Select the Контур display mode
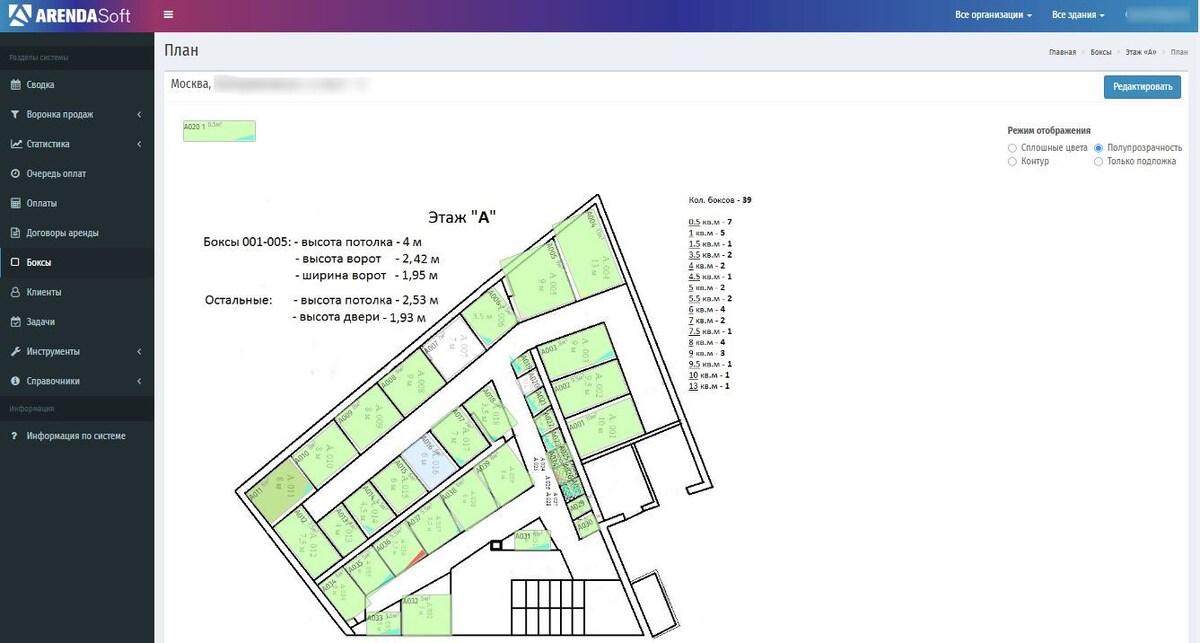 tap(1012, 161)
